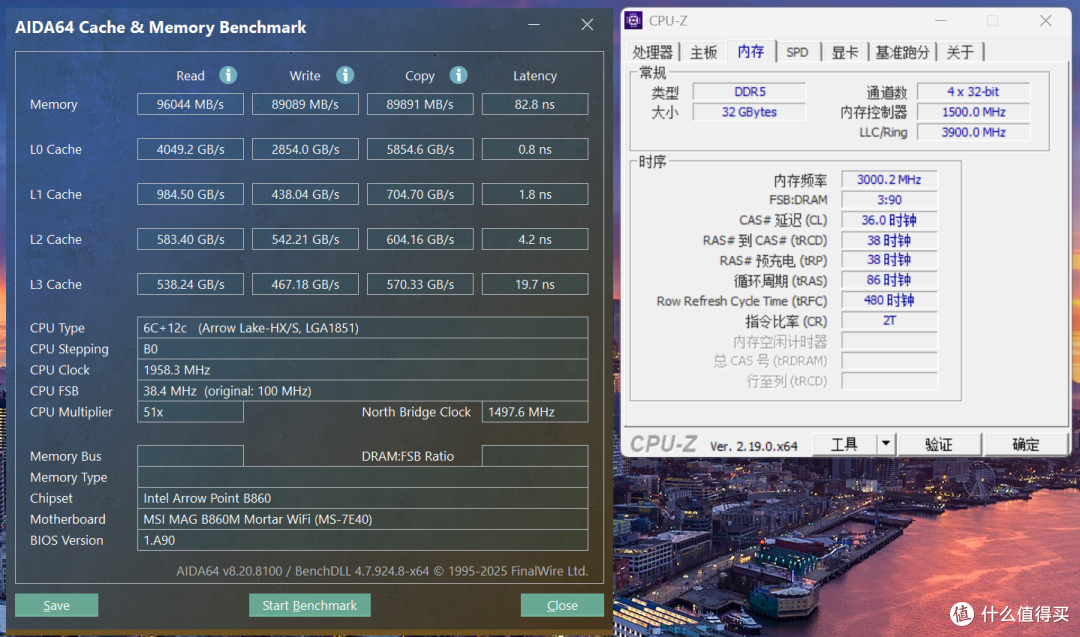The height and width of the screenshot is (637, 1080).
Task: Click the Motherboard field MSI MAG B860M Mortar
Action: 362,519
